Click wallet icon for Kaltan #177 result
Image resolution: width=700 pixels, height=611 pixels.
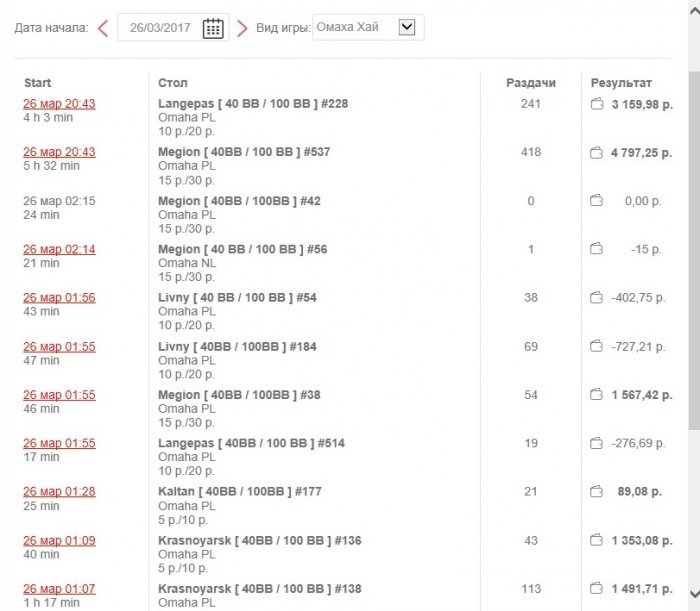(597, 491)
